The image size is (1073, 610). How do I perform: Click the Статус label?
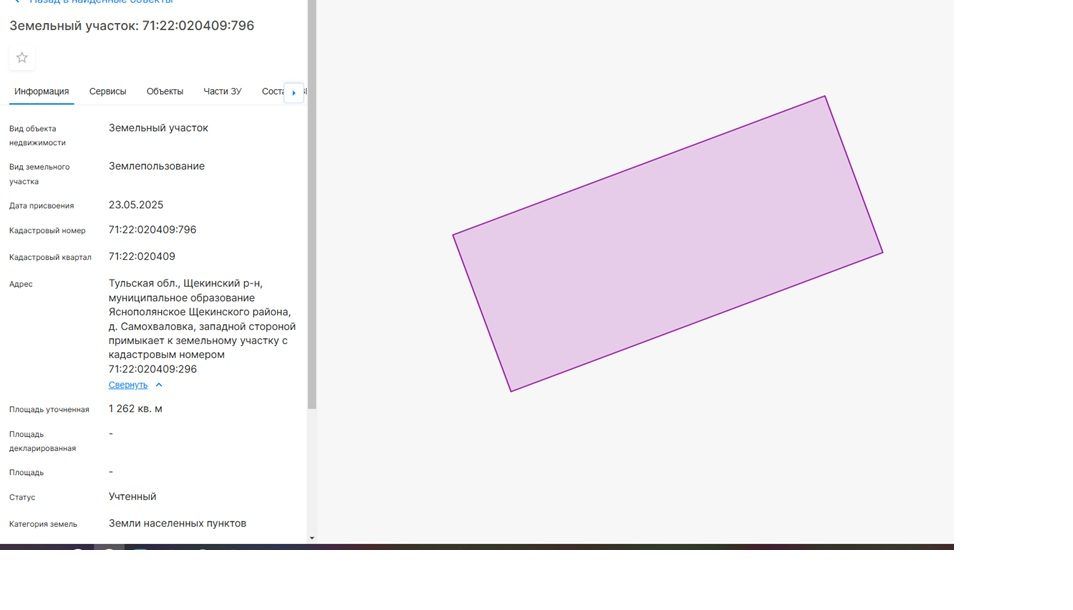click(22, 498)
